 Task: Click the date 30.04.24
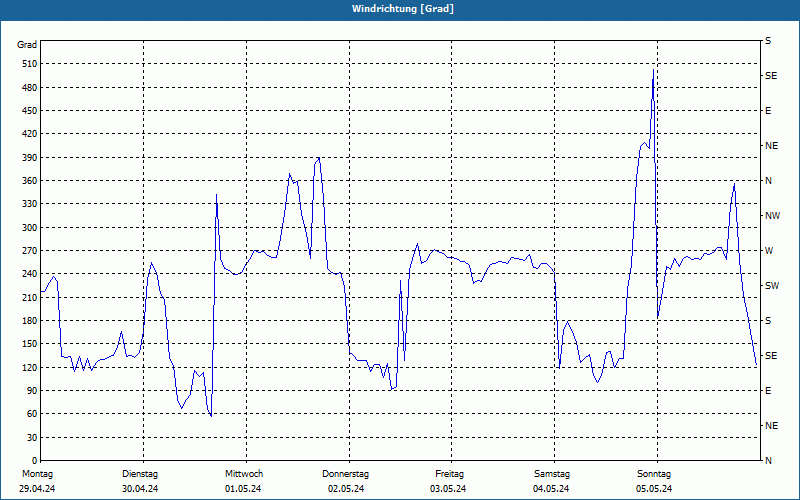(140, 489)
